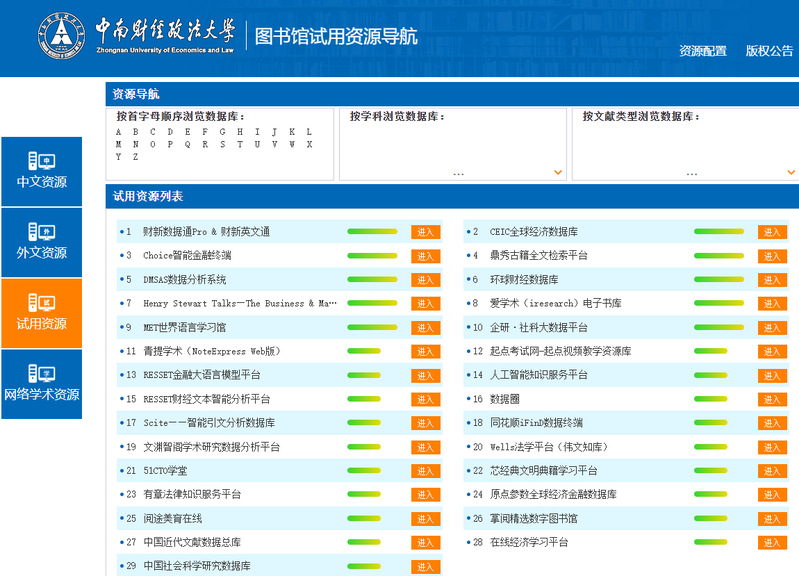Enter the 51CTO学堂 database via 进入
799x576 pixels.
(425, 471)
